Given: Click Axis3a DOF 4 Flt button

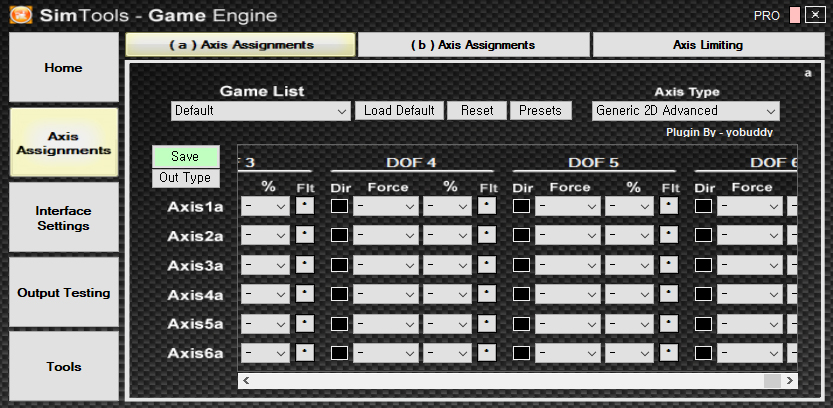Looking at the screenshot, I should pyautogui.click(x=487, y=264).
